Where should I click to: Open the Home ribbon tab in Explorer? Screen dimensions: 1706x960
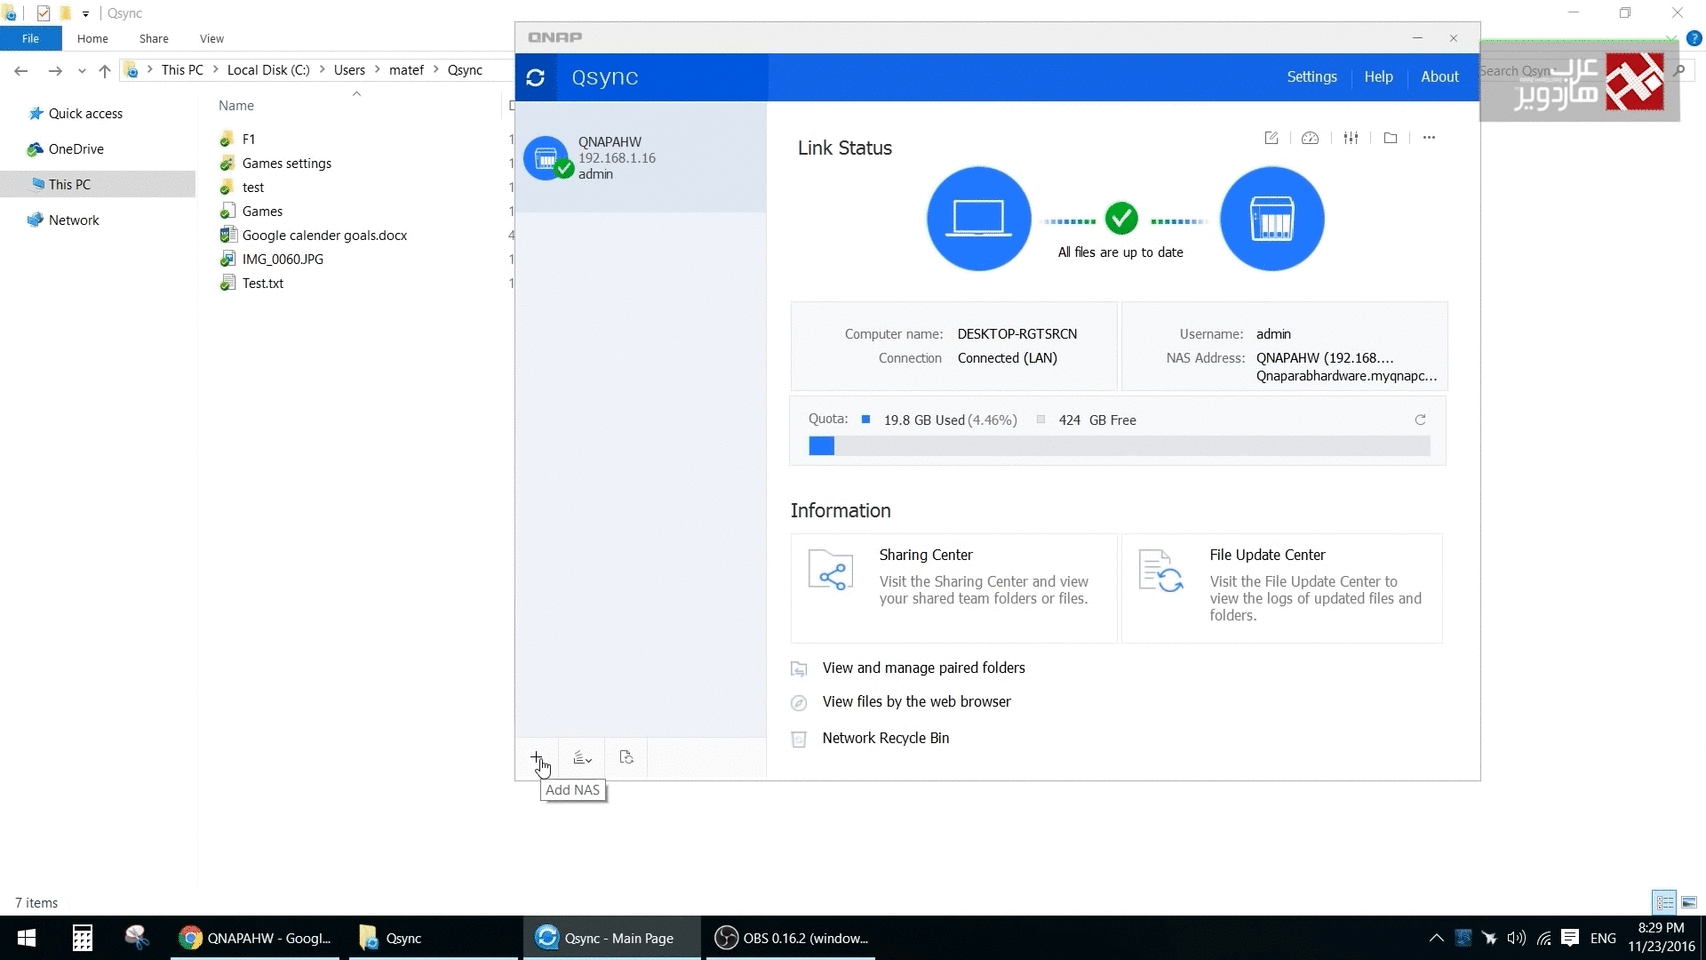92,38
